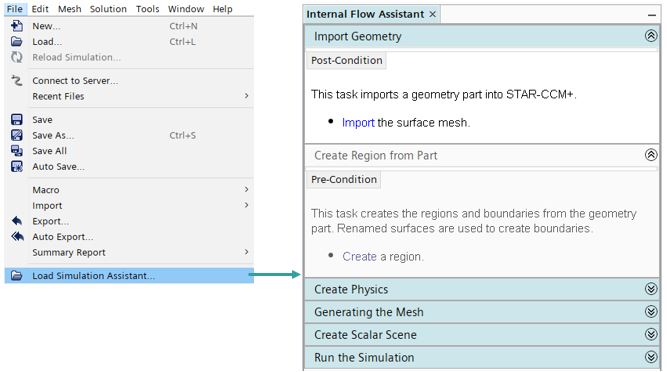667x372 pixels.
Task: Click the Import Geometry header text
Action: click(x=358, y=37)
